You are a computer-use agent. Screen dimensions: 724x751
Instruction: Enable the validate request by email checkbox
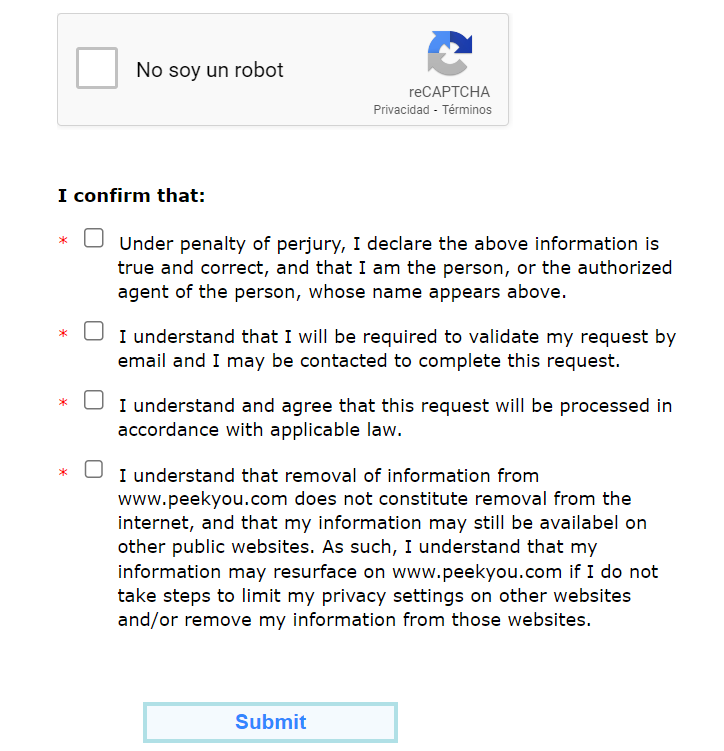pyautogui.click(x=94, y=331)
